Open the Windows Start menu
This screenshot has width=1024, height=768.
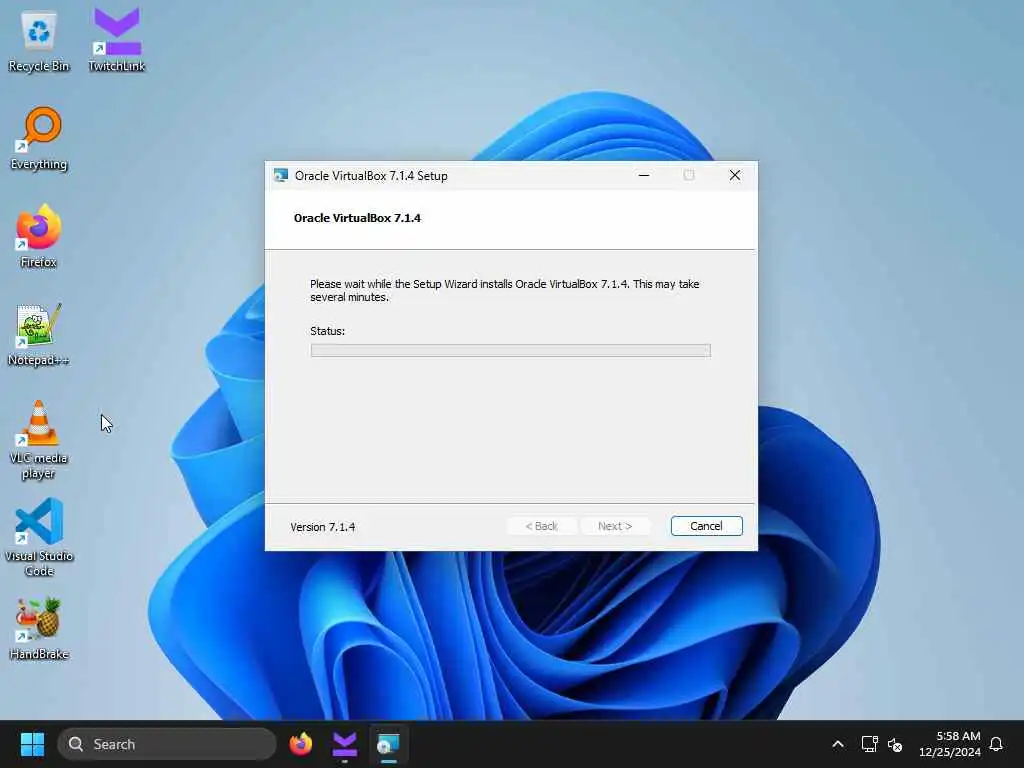point(32,744)
